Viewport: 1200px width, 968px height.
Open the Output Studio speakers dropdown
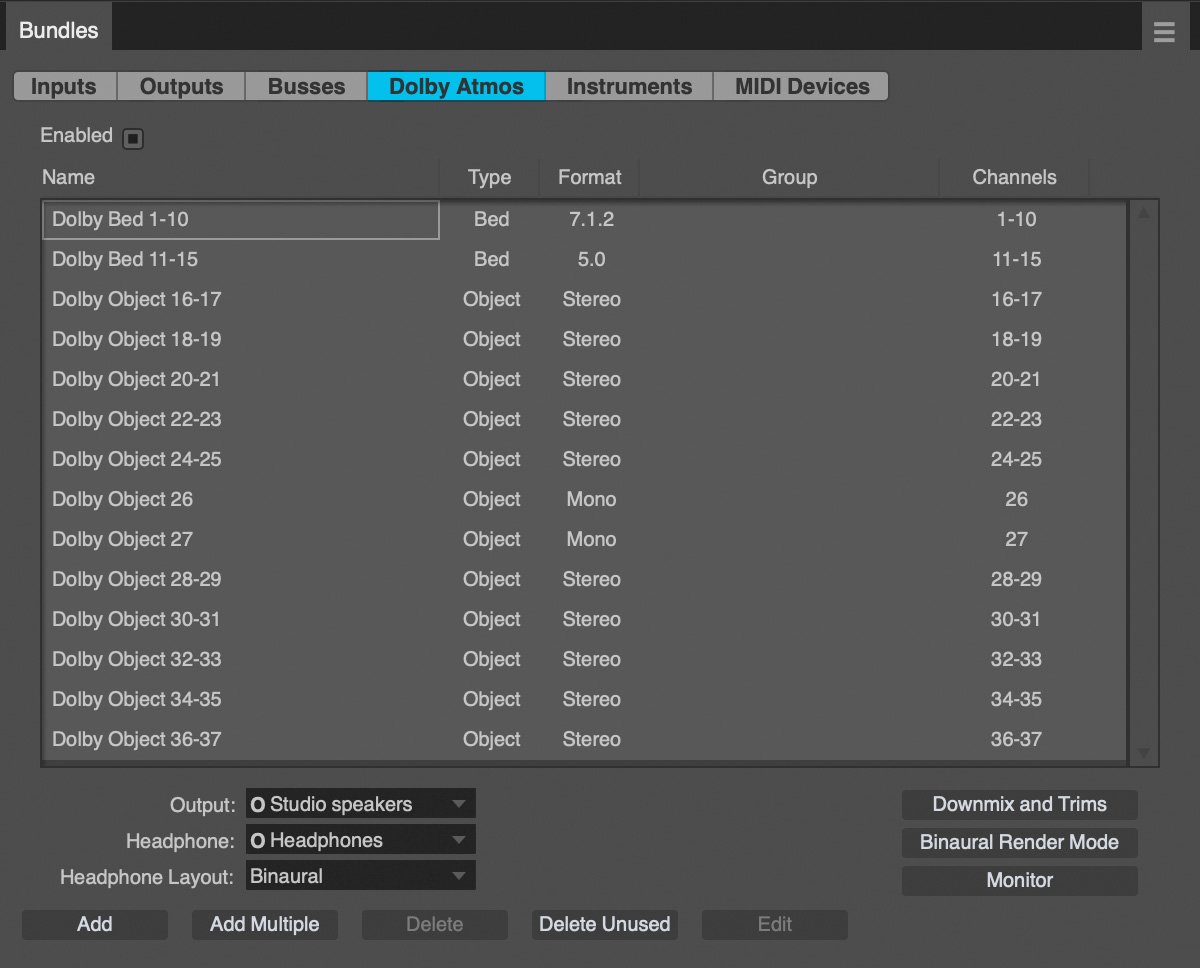361,804
